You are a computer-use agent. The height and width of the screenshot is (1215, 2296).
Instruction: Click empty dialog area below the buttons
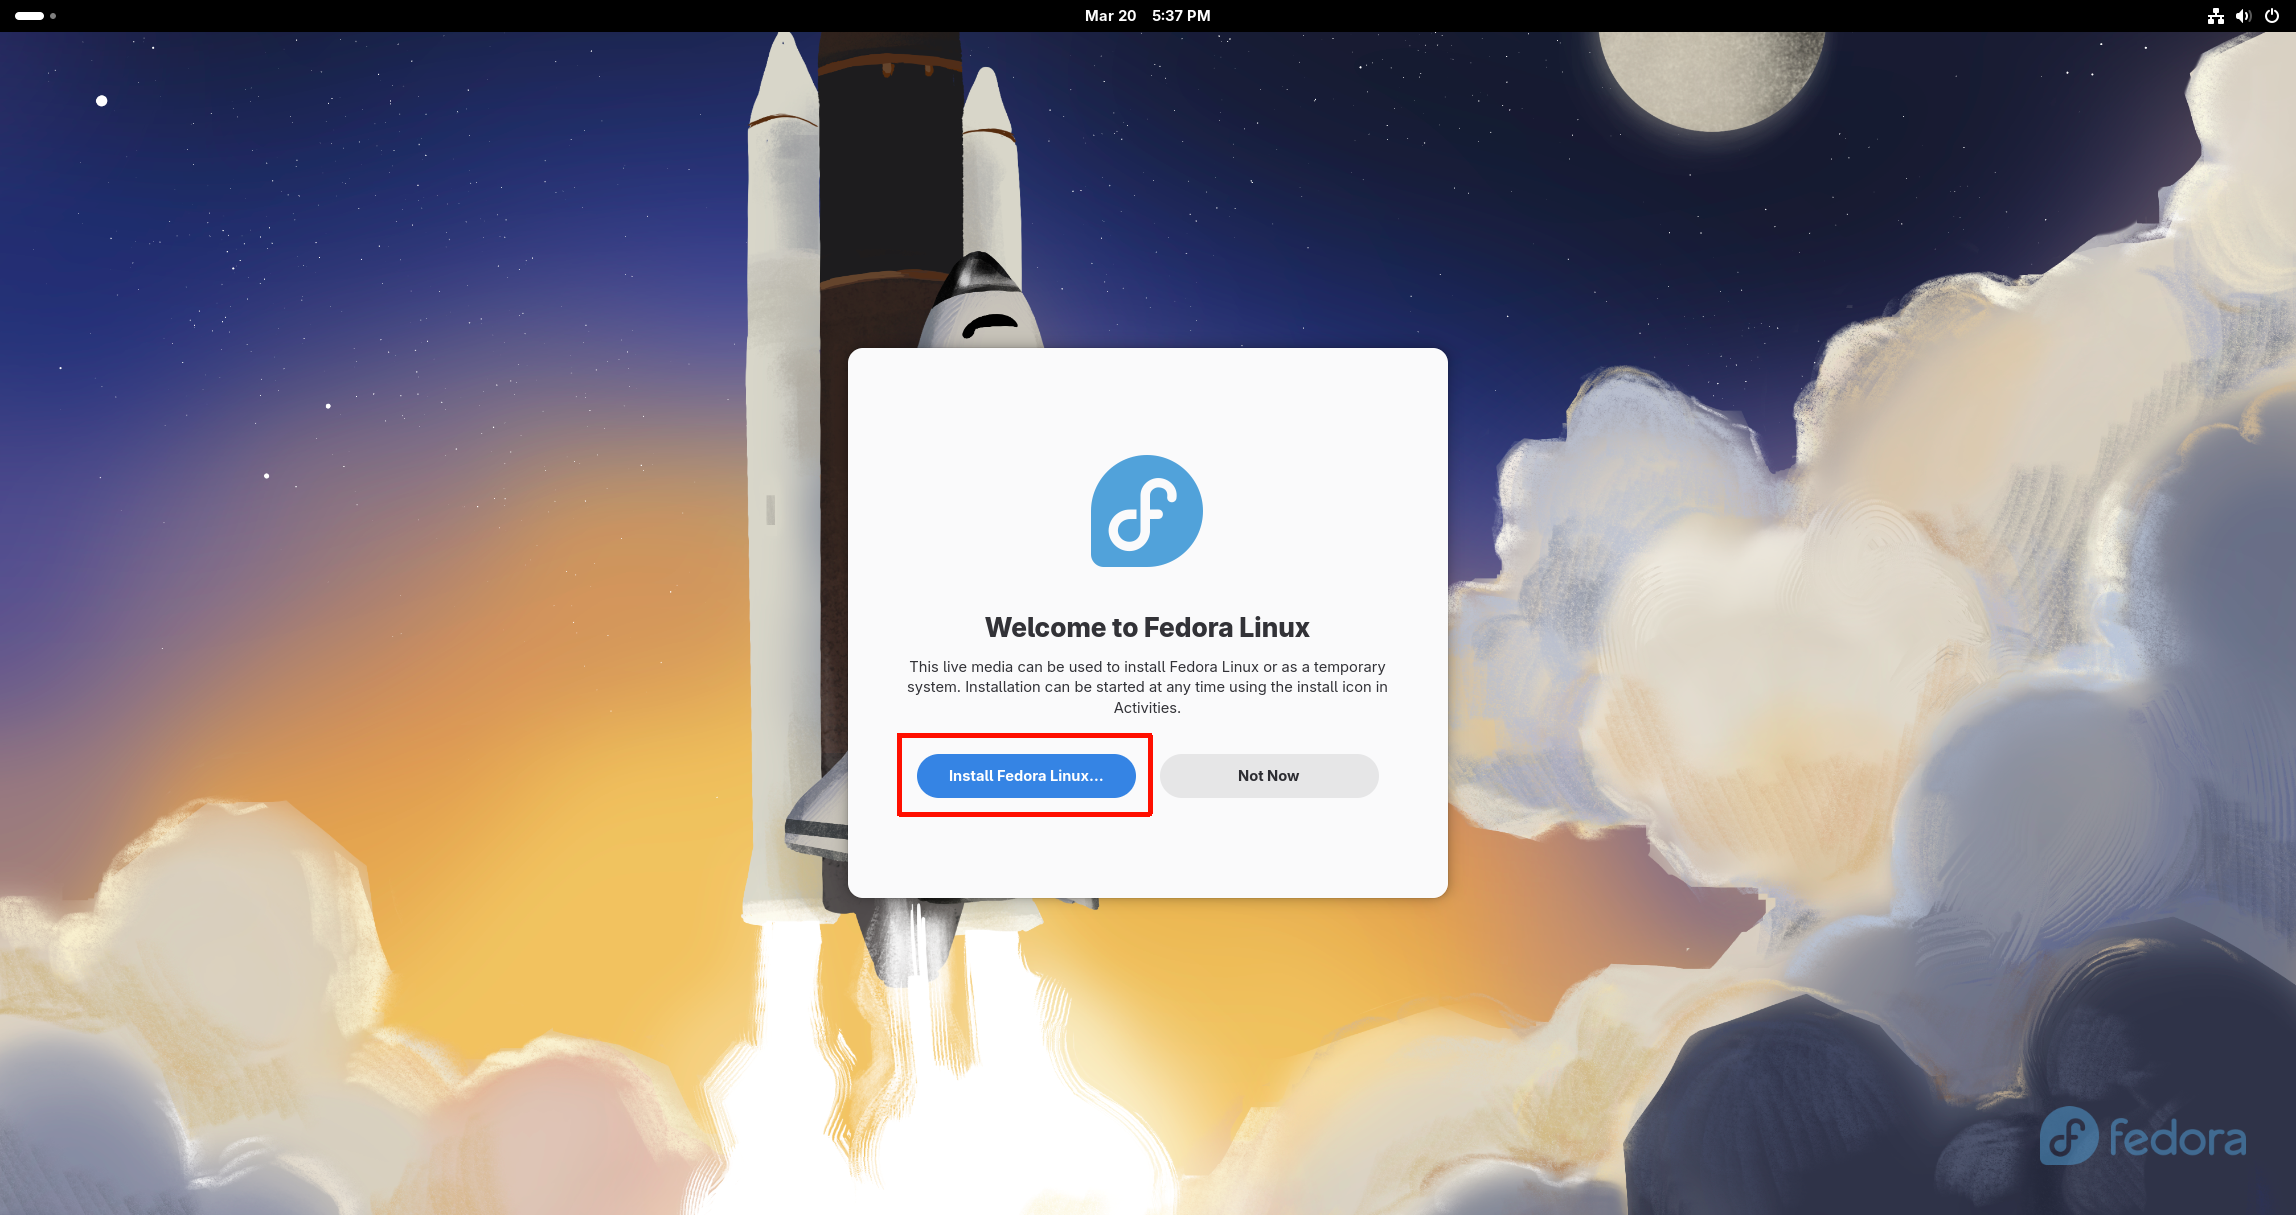click(x=1147, y=850)
